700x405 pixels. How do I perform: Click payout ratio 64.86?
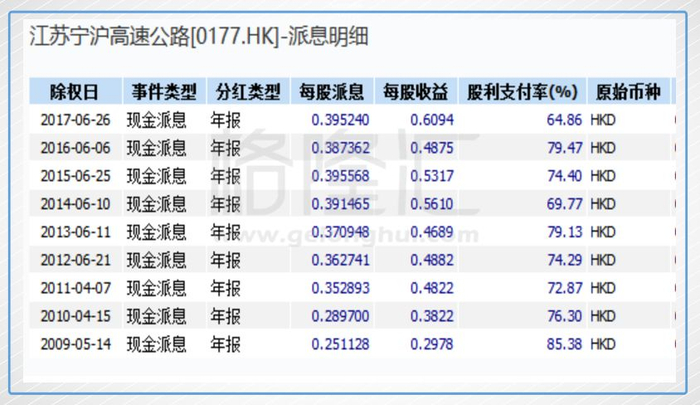(565, 120)
